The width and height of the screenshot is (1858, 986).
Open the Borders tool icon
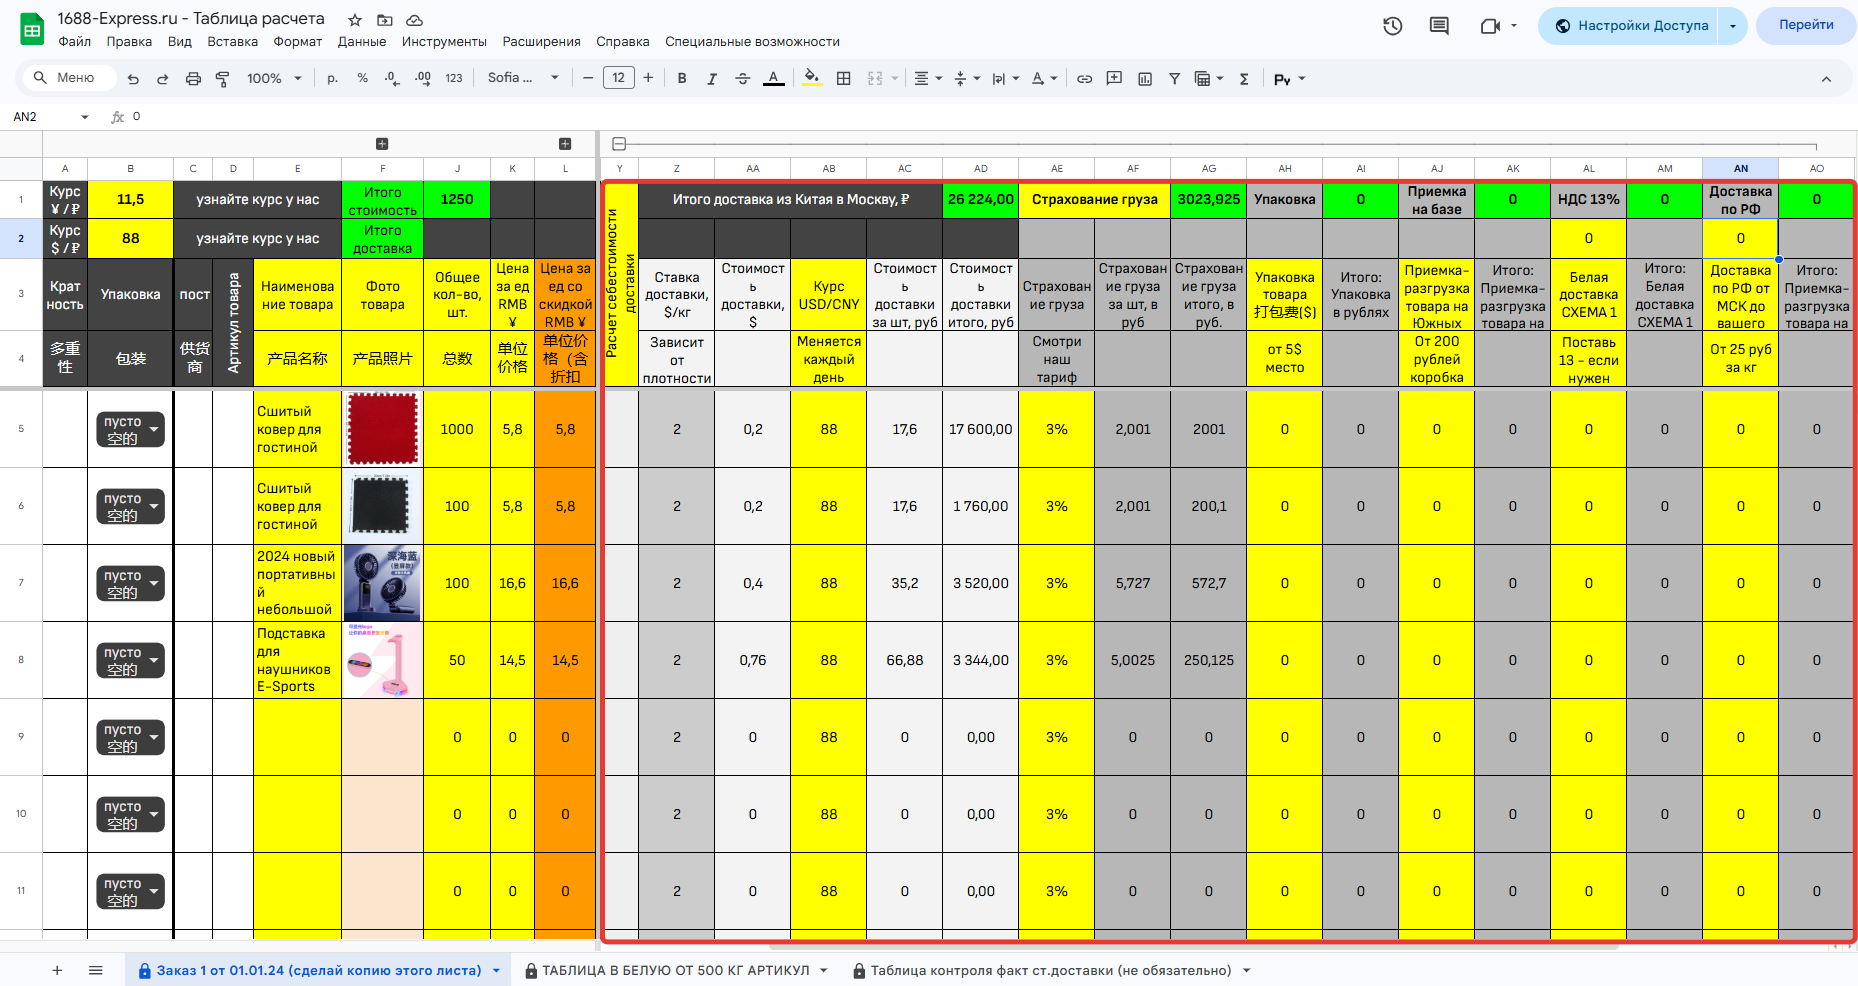click(x=844, y=79)
